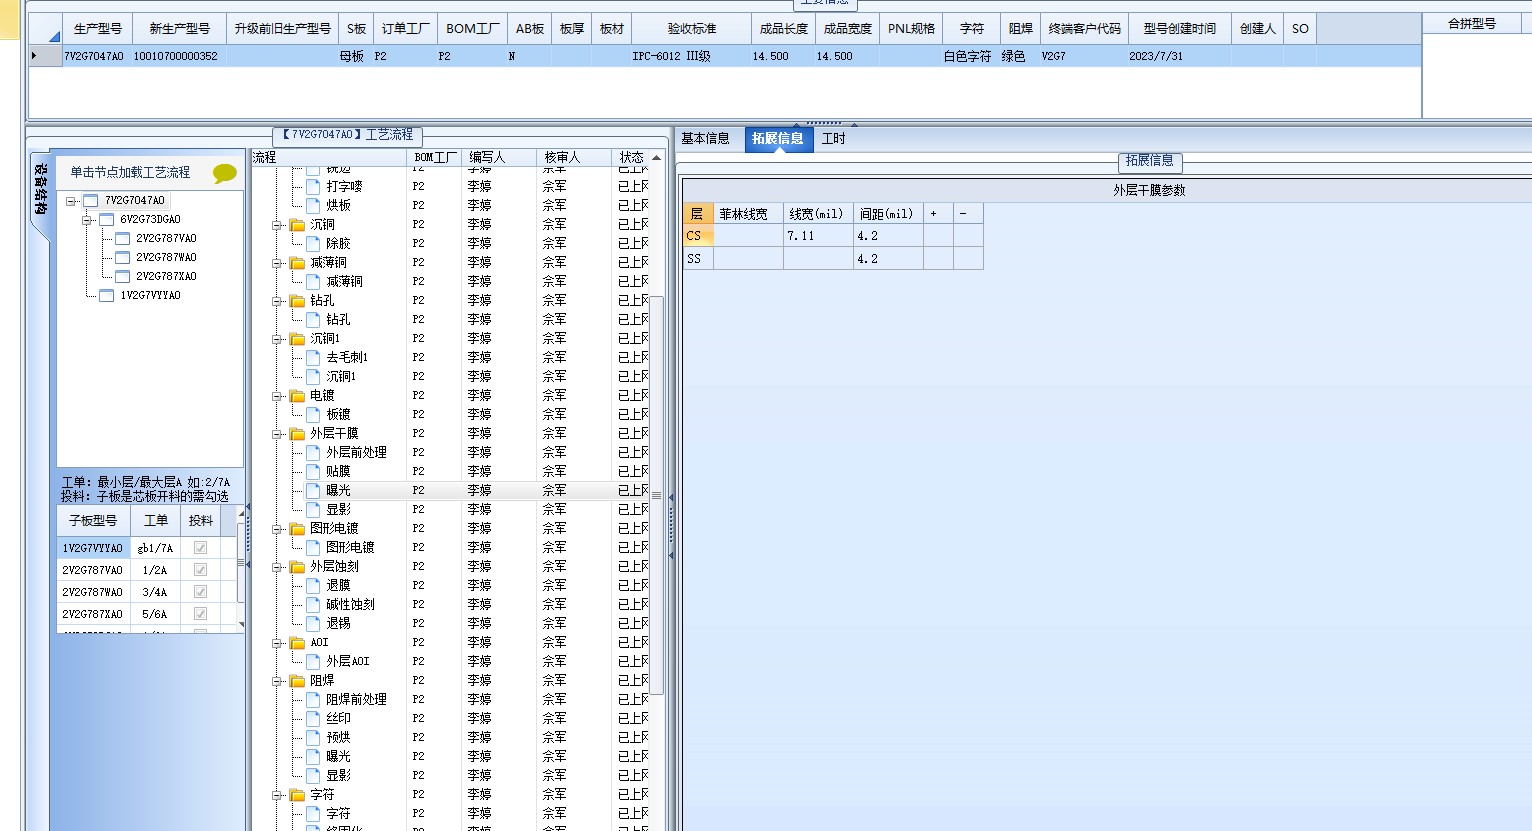Click the 去毛刺1 step document icon

coord(313,357)
